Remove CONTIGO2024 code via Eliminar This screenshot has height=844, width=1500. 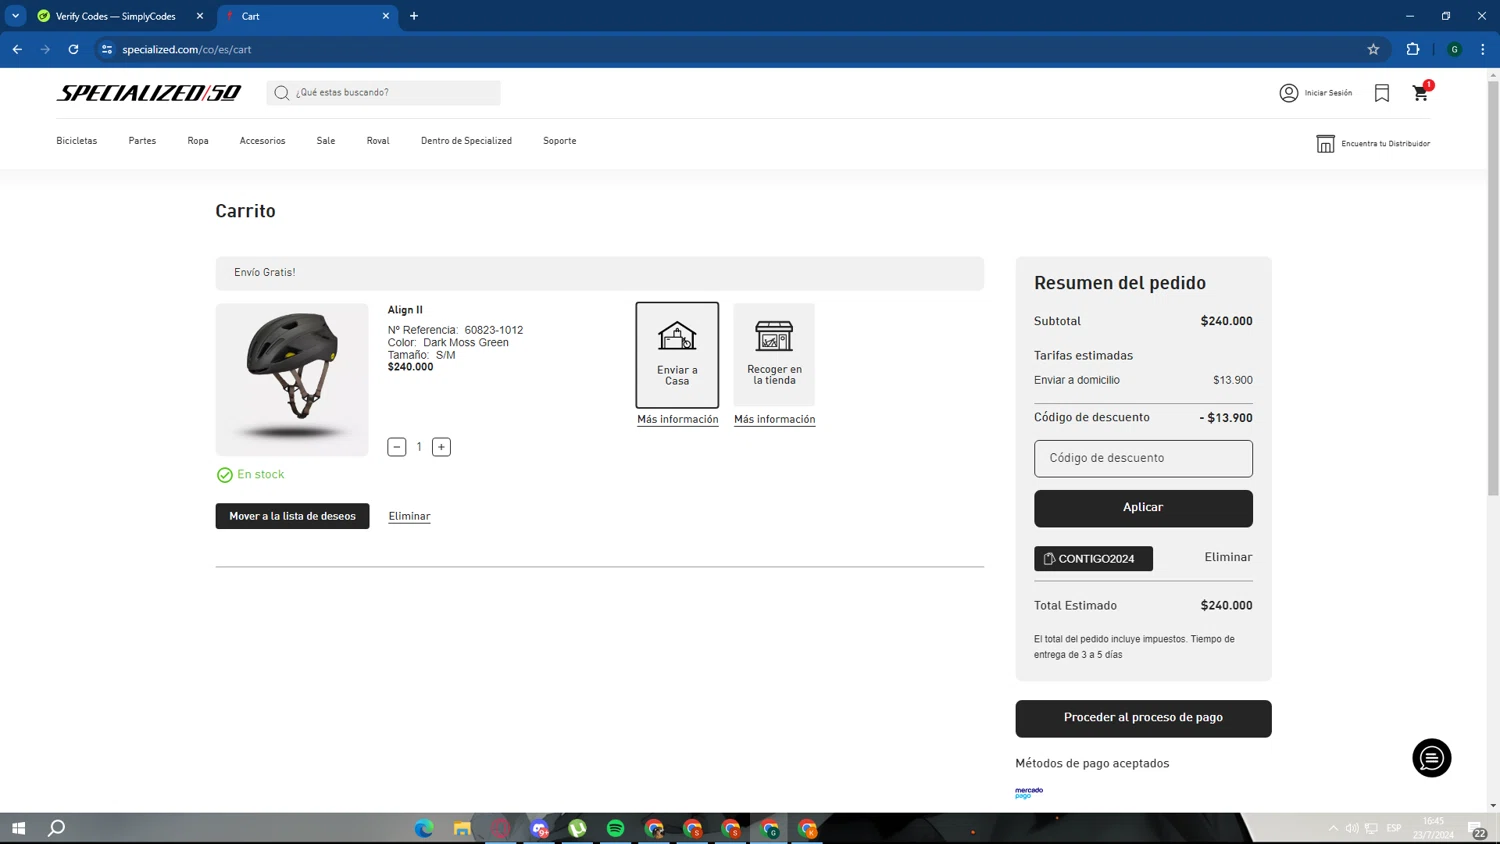pyautogui.click(x=1228, y=557)
